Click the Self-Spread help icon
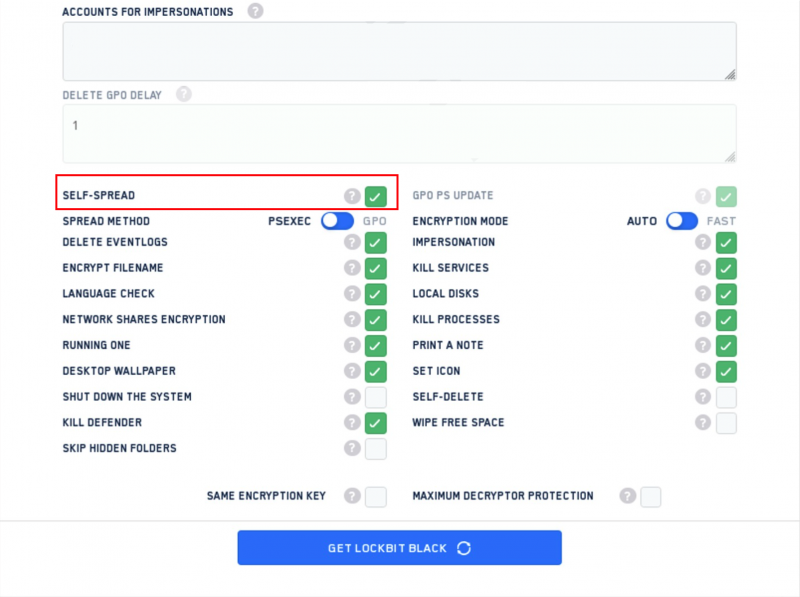Image resolution: width=800 pixels, height=597 pixels. click(351, 195)
